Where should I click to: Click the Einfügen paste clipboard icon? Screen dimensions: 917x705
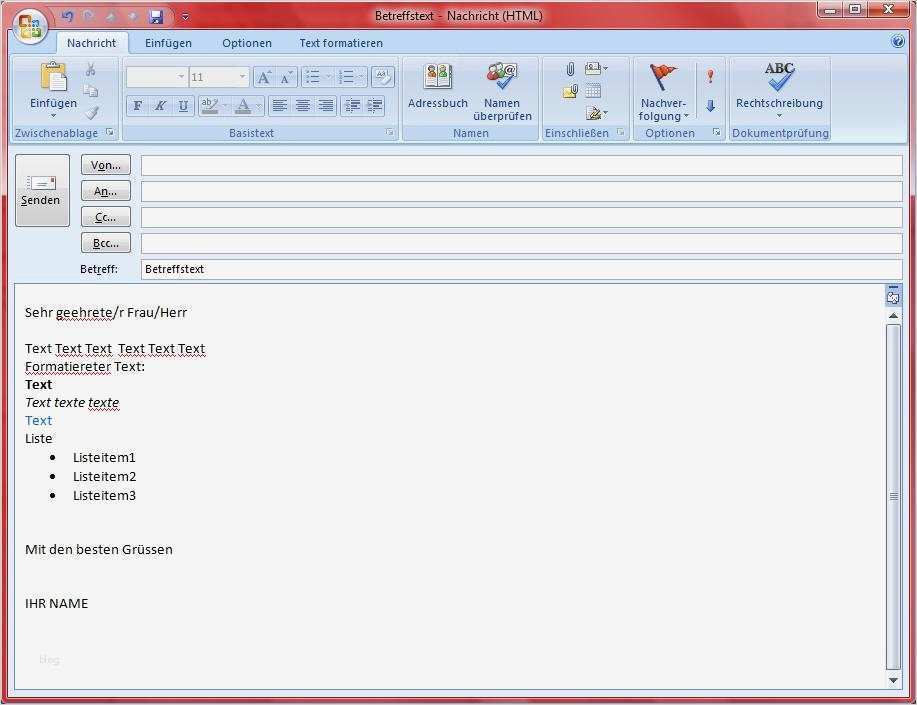coord(53,77)
